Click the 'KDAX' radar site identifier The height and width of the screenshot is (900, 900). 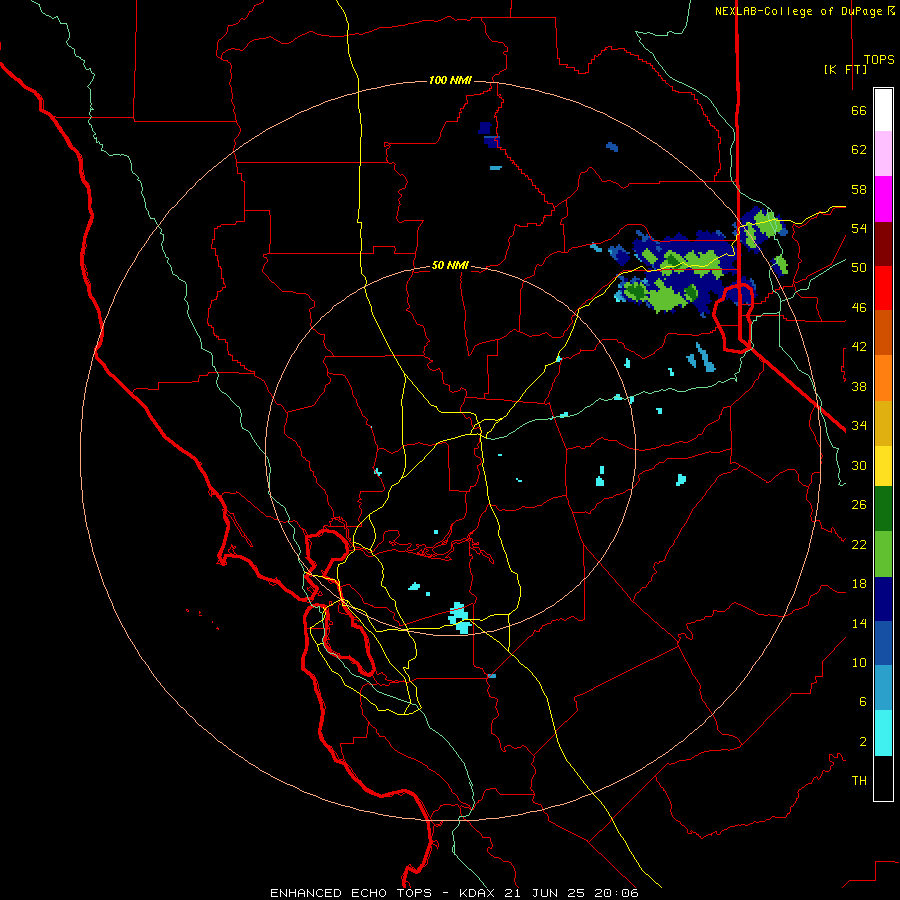477,893
